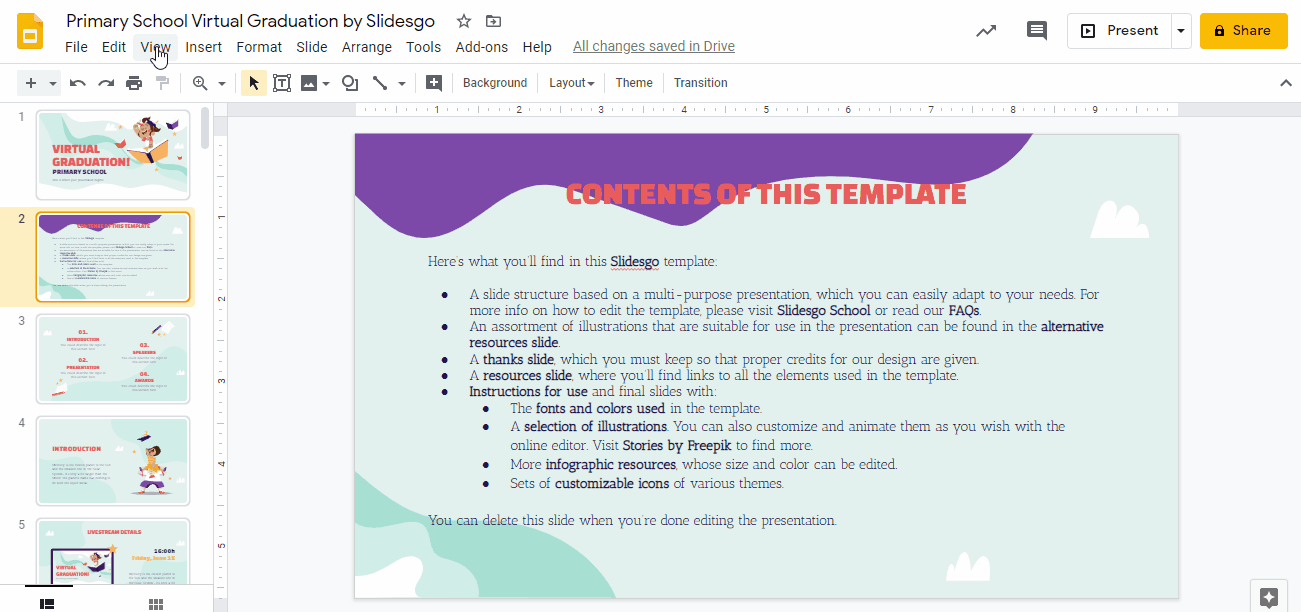Open the Layout dropdown

pos(572,83)
